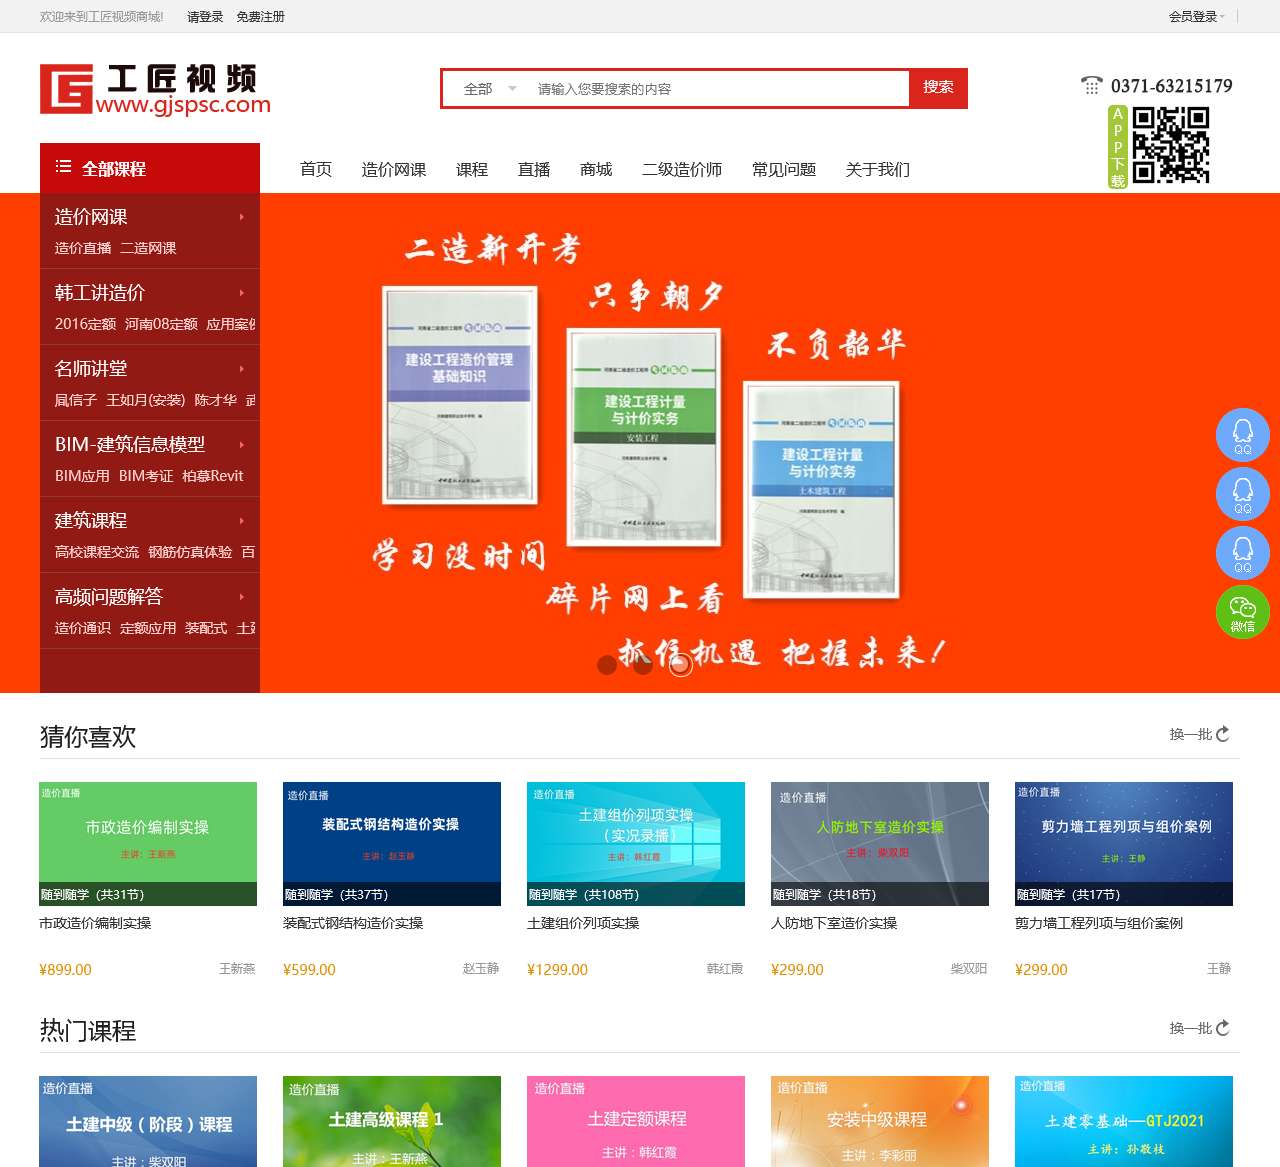Open the 土建组价列项实操 course thumbnail
This screenshot has height=1167, width=1280.
636,844
